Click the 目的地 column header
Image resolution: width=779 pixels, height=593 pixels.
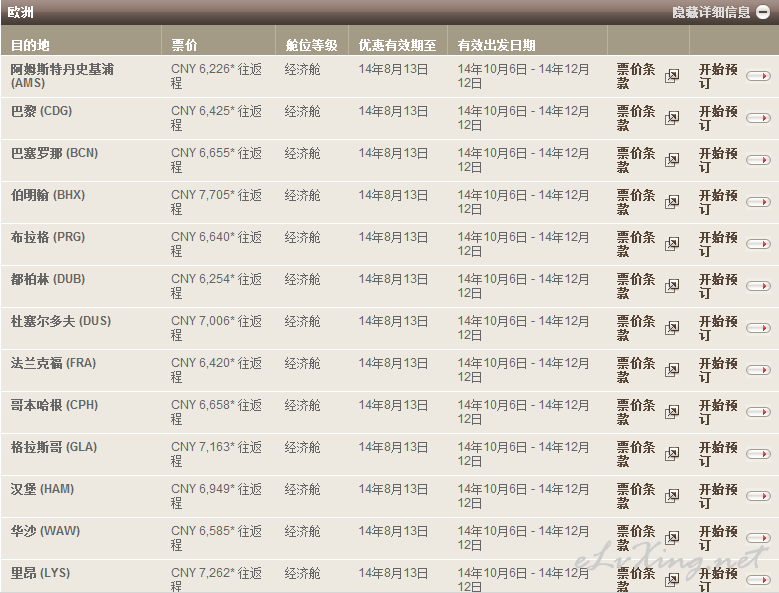point(30,45)
